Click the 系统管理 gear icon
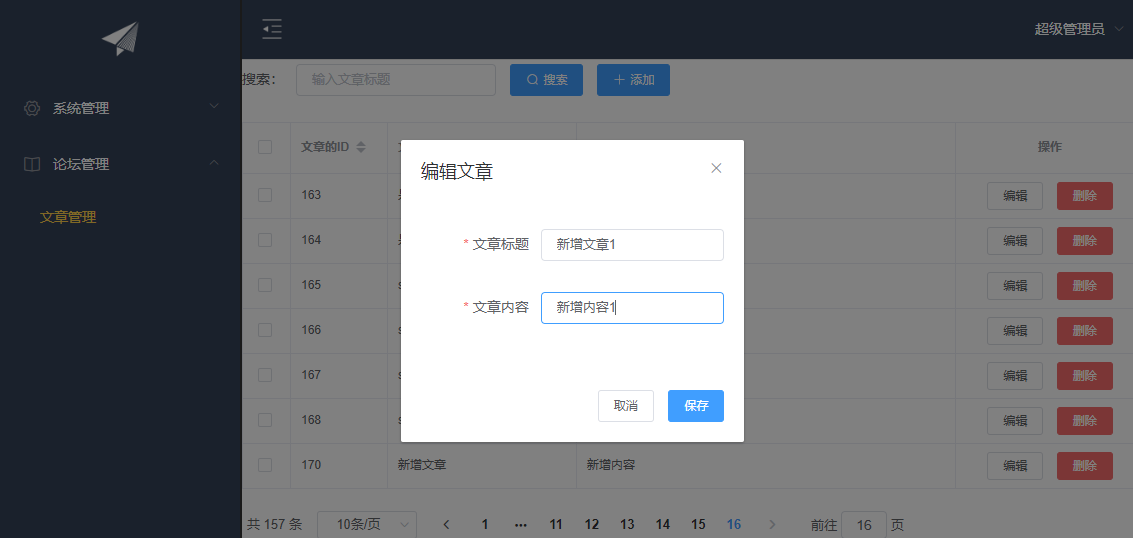 [32, 108]
